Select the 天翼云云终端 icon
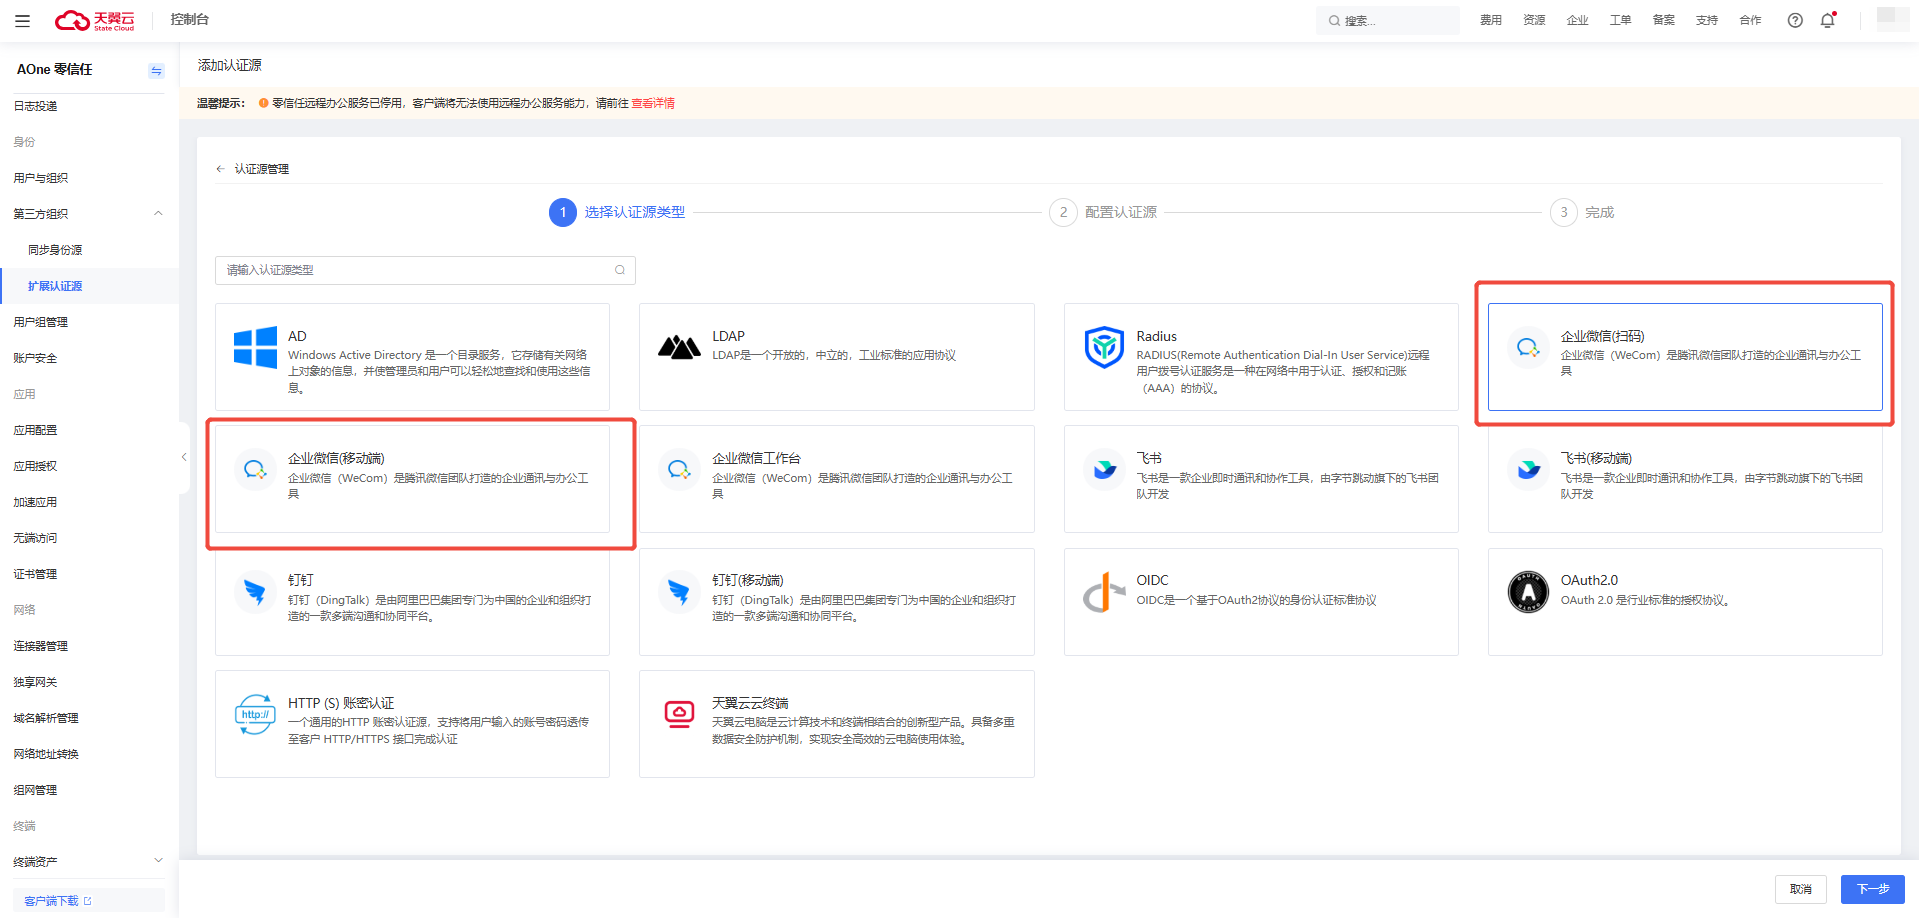This screenshot has width=1919, height=918. [x=679, y=714]
